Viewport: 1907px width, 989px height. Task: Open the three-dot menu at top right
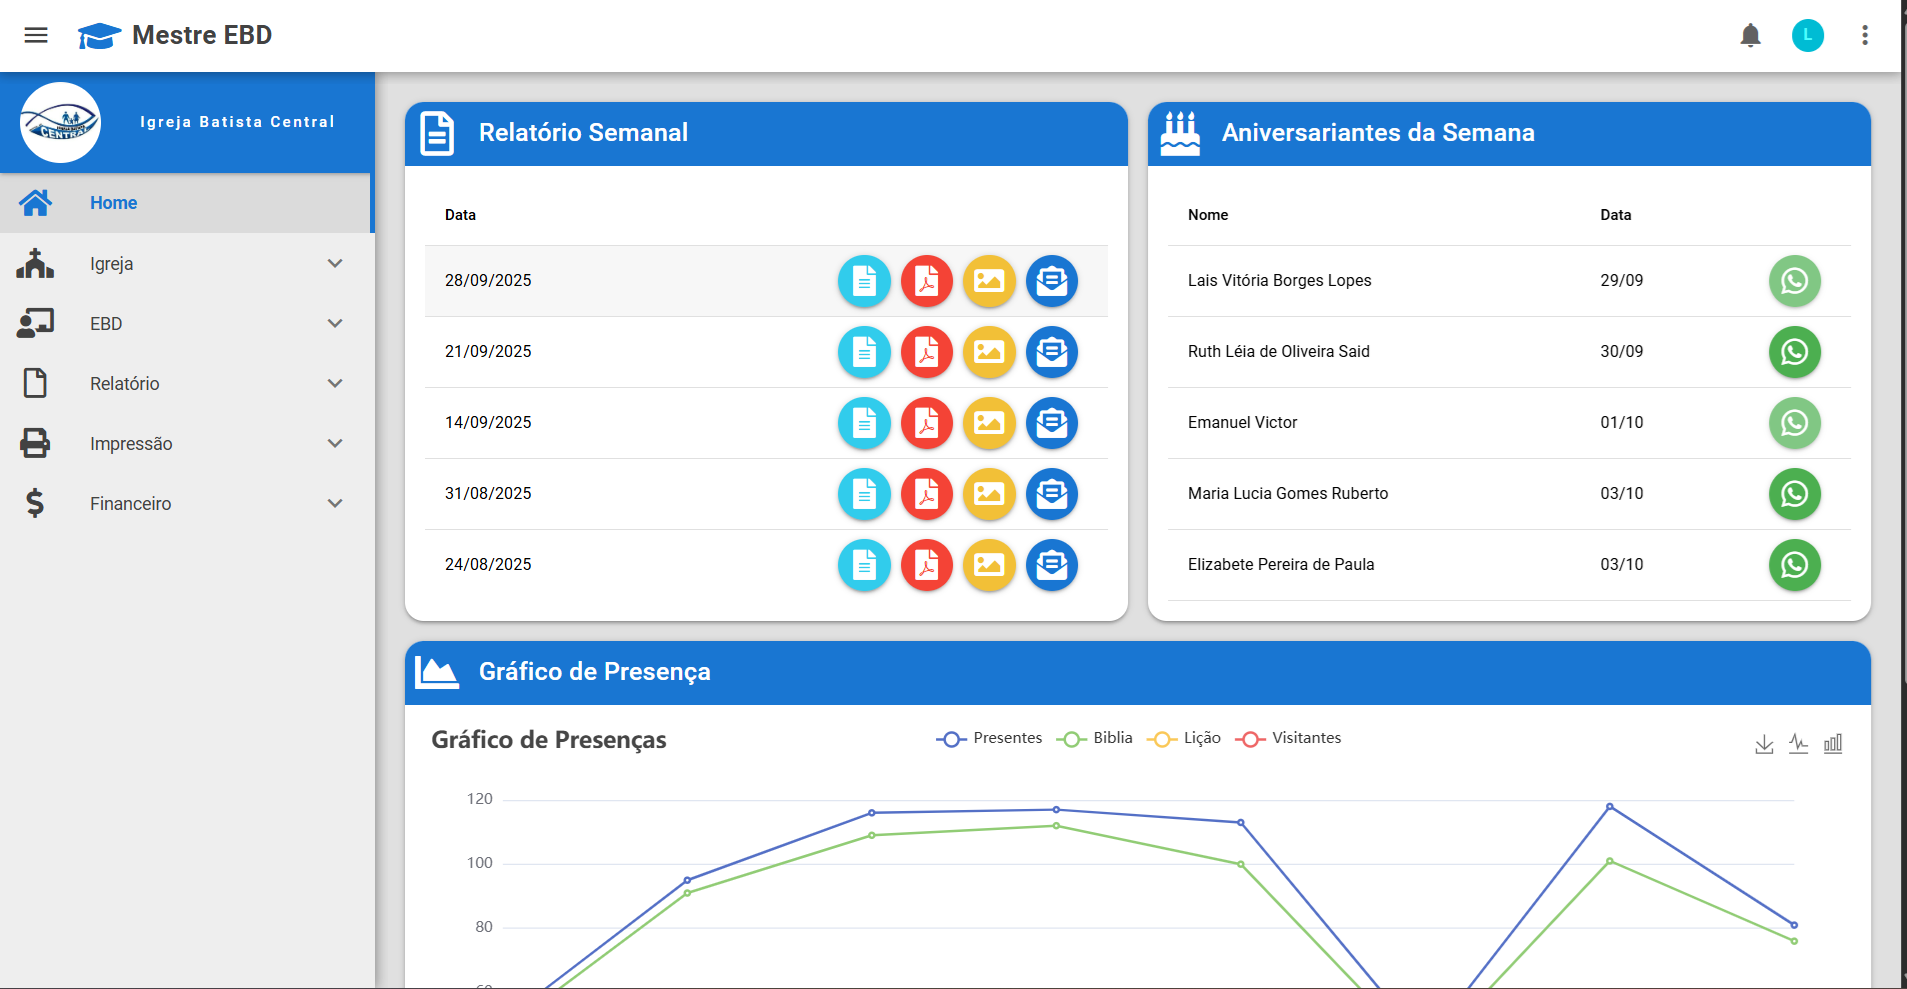pos(1864,35)
